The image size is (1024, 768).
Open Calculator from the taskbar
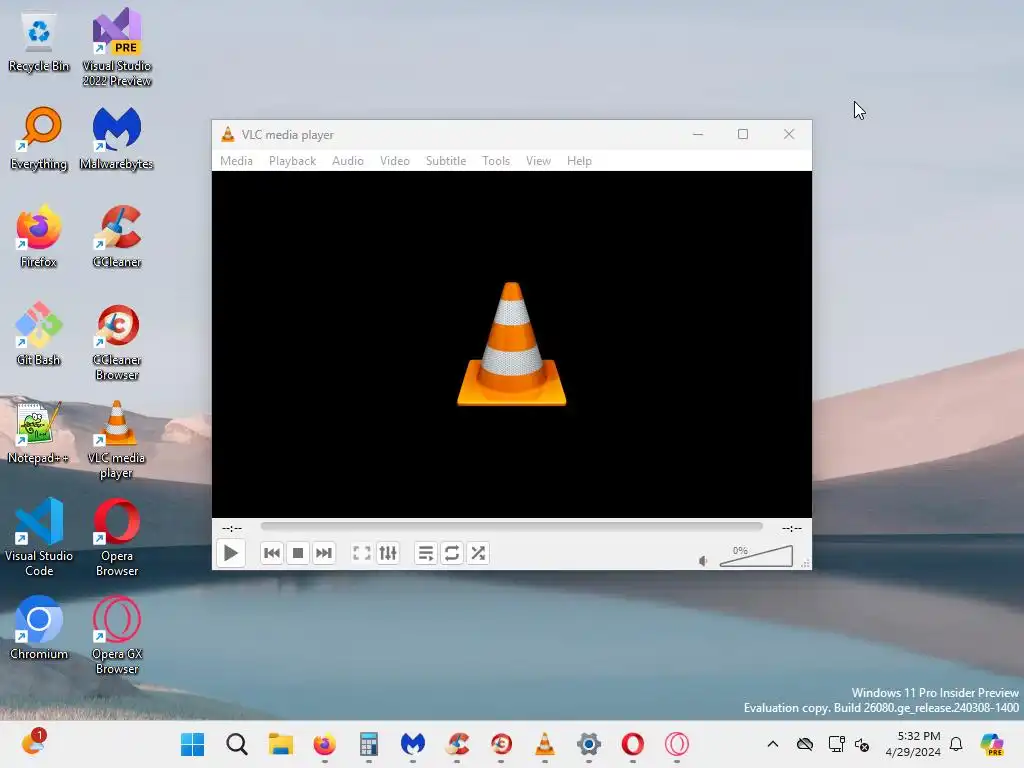pos(369,744)
